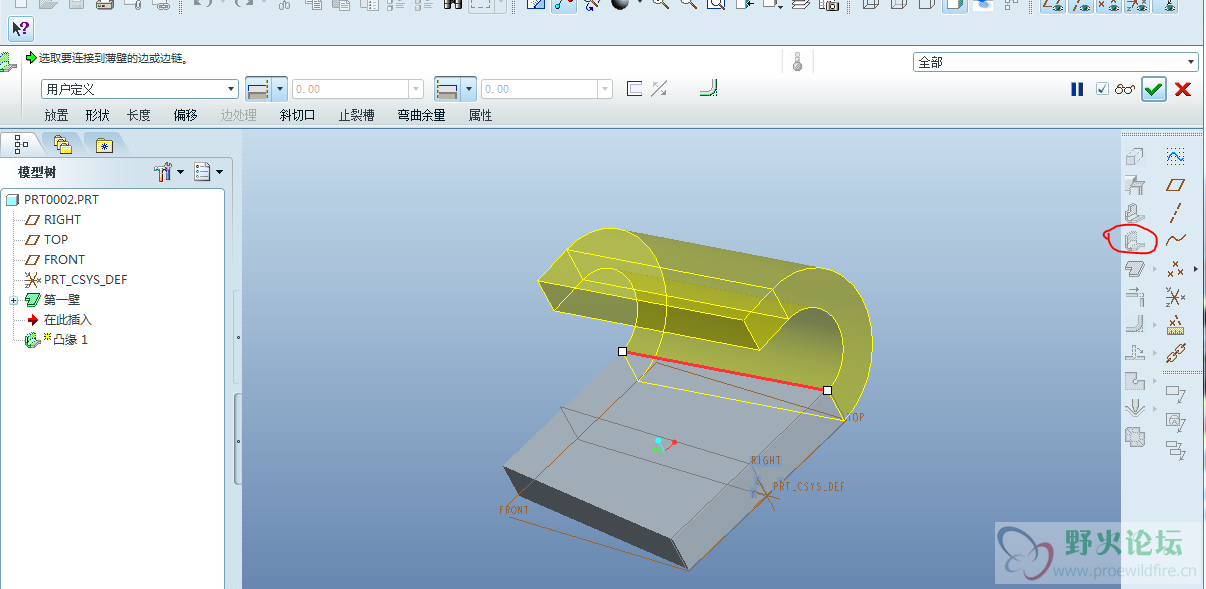Select the Datum Axis tool
This screenshot has width=1206, height=589.
point(1176,213)
